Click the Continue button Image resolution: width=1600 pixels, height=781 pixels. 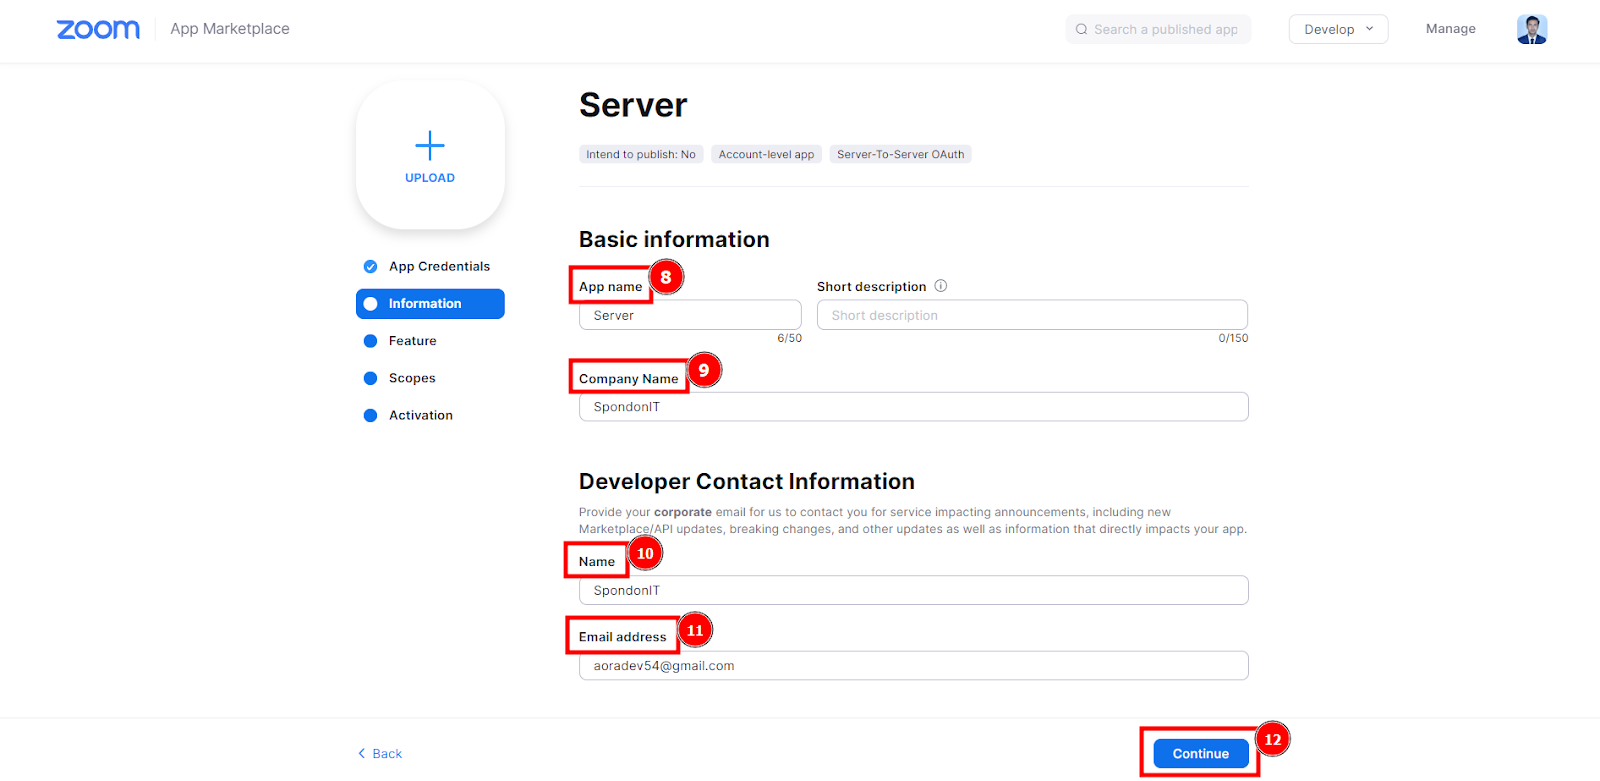coord(1201,754)
